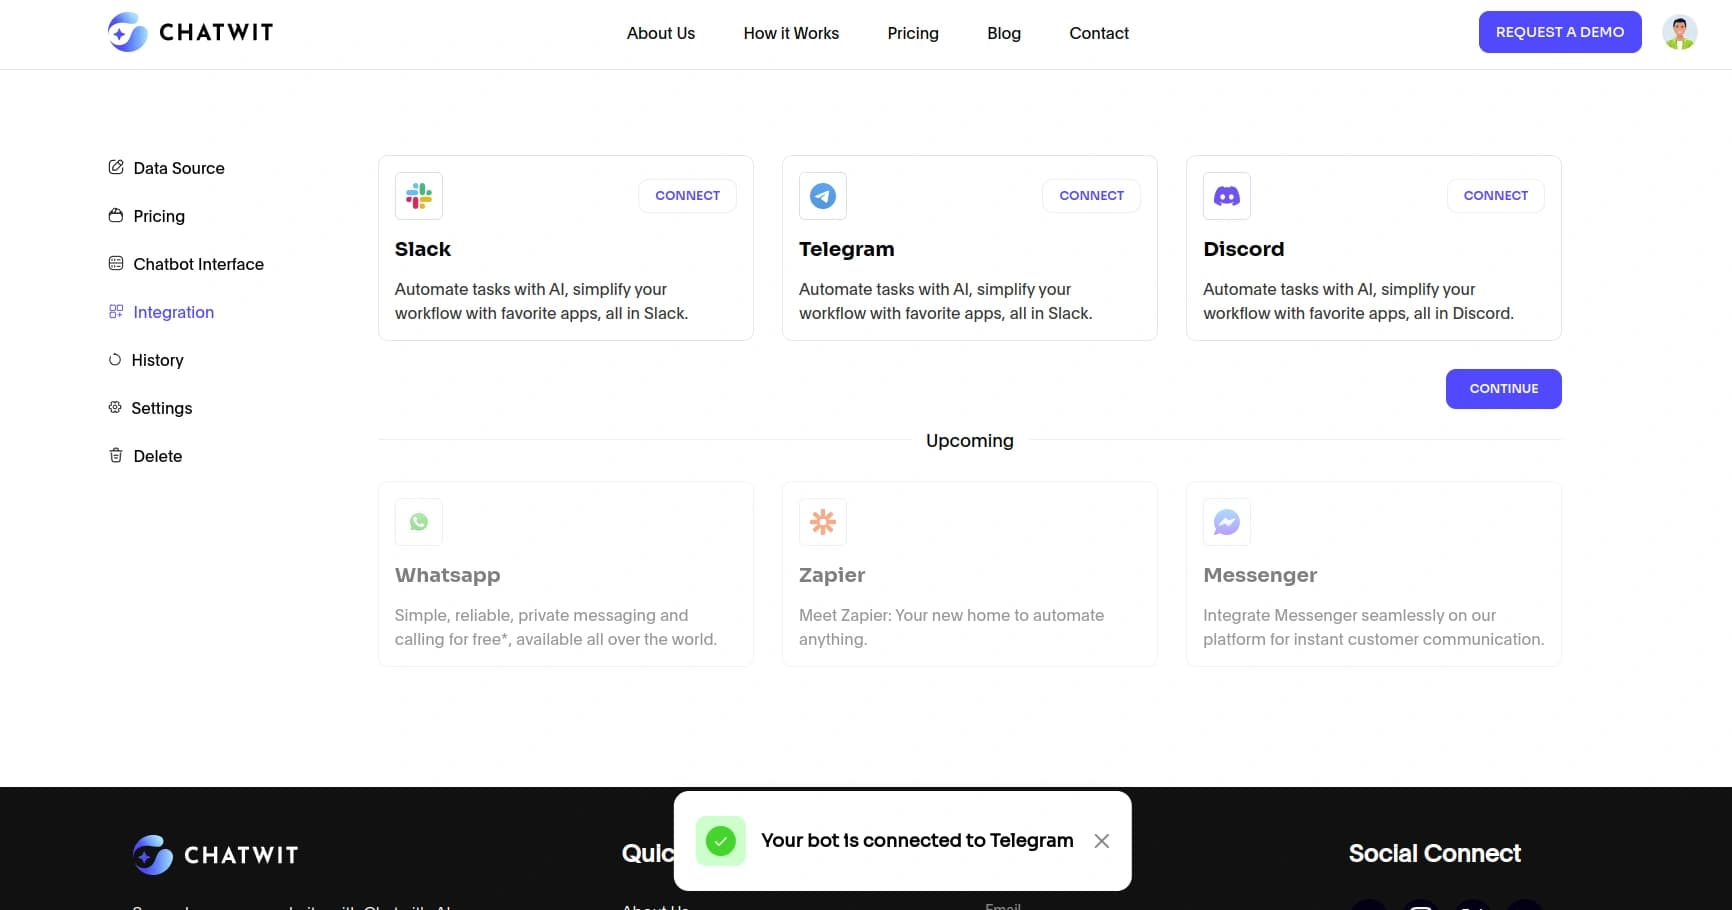The width and height of the screenshot is (1732, 910).
Task: Click the Data Source edit icon
Action: point(116,167)
